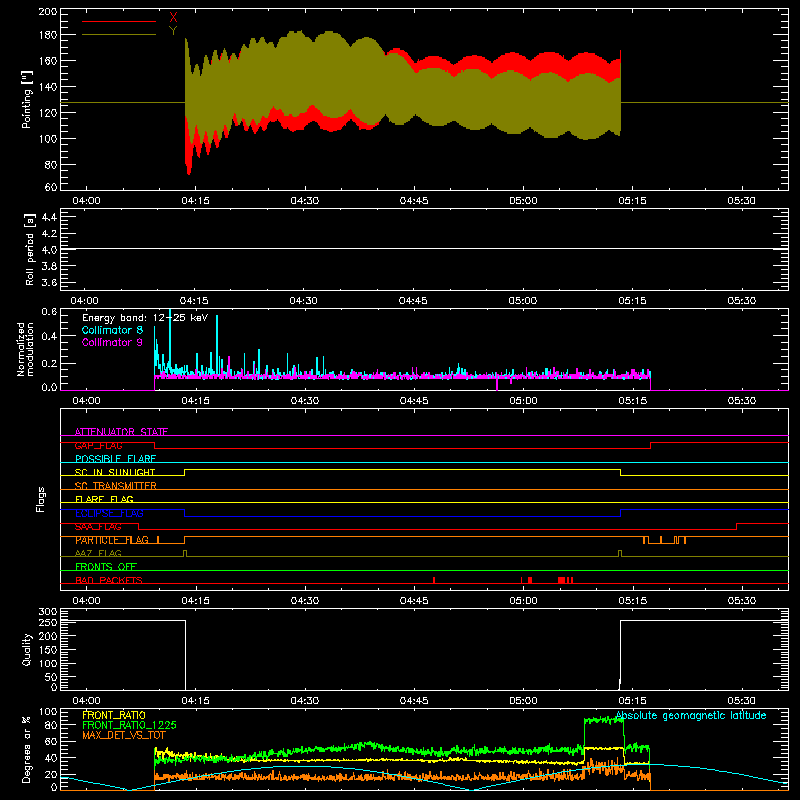Image resolution: width=800 pixels, height=800 pixels.
Task: Select the PARTICLE_FLAG label
Action: (x=112, y=540)
